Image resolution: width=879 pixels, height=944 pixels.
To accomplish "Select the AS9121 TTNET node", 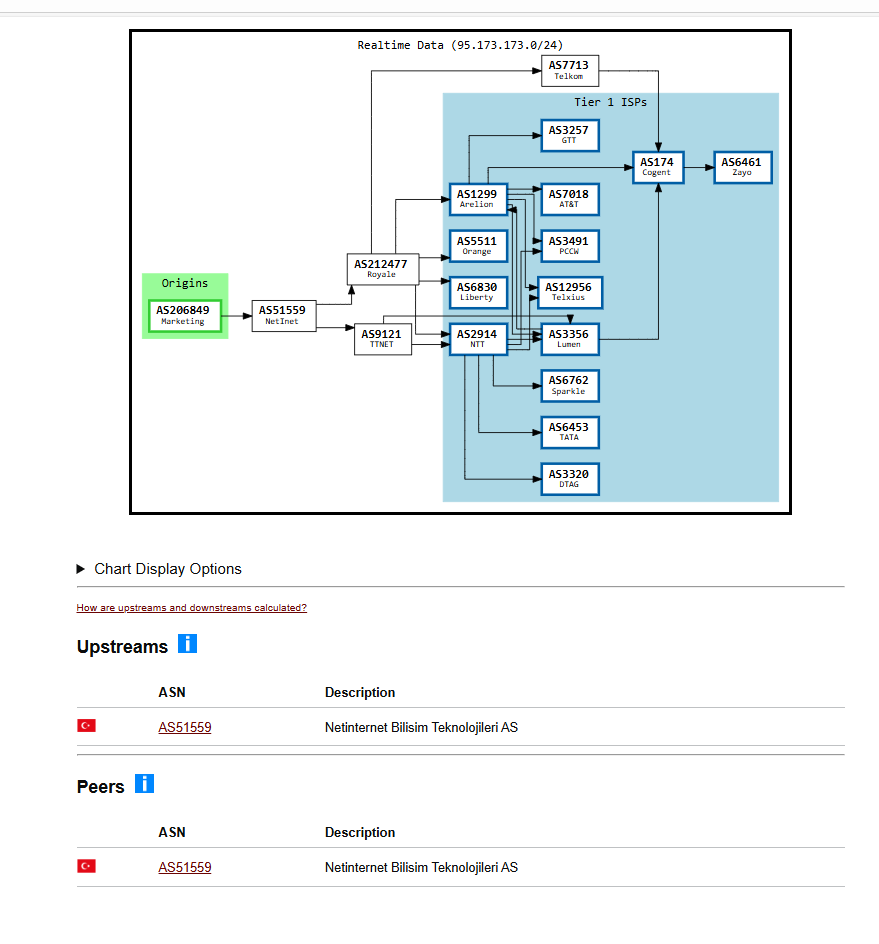I will coord(383,339).
